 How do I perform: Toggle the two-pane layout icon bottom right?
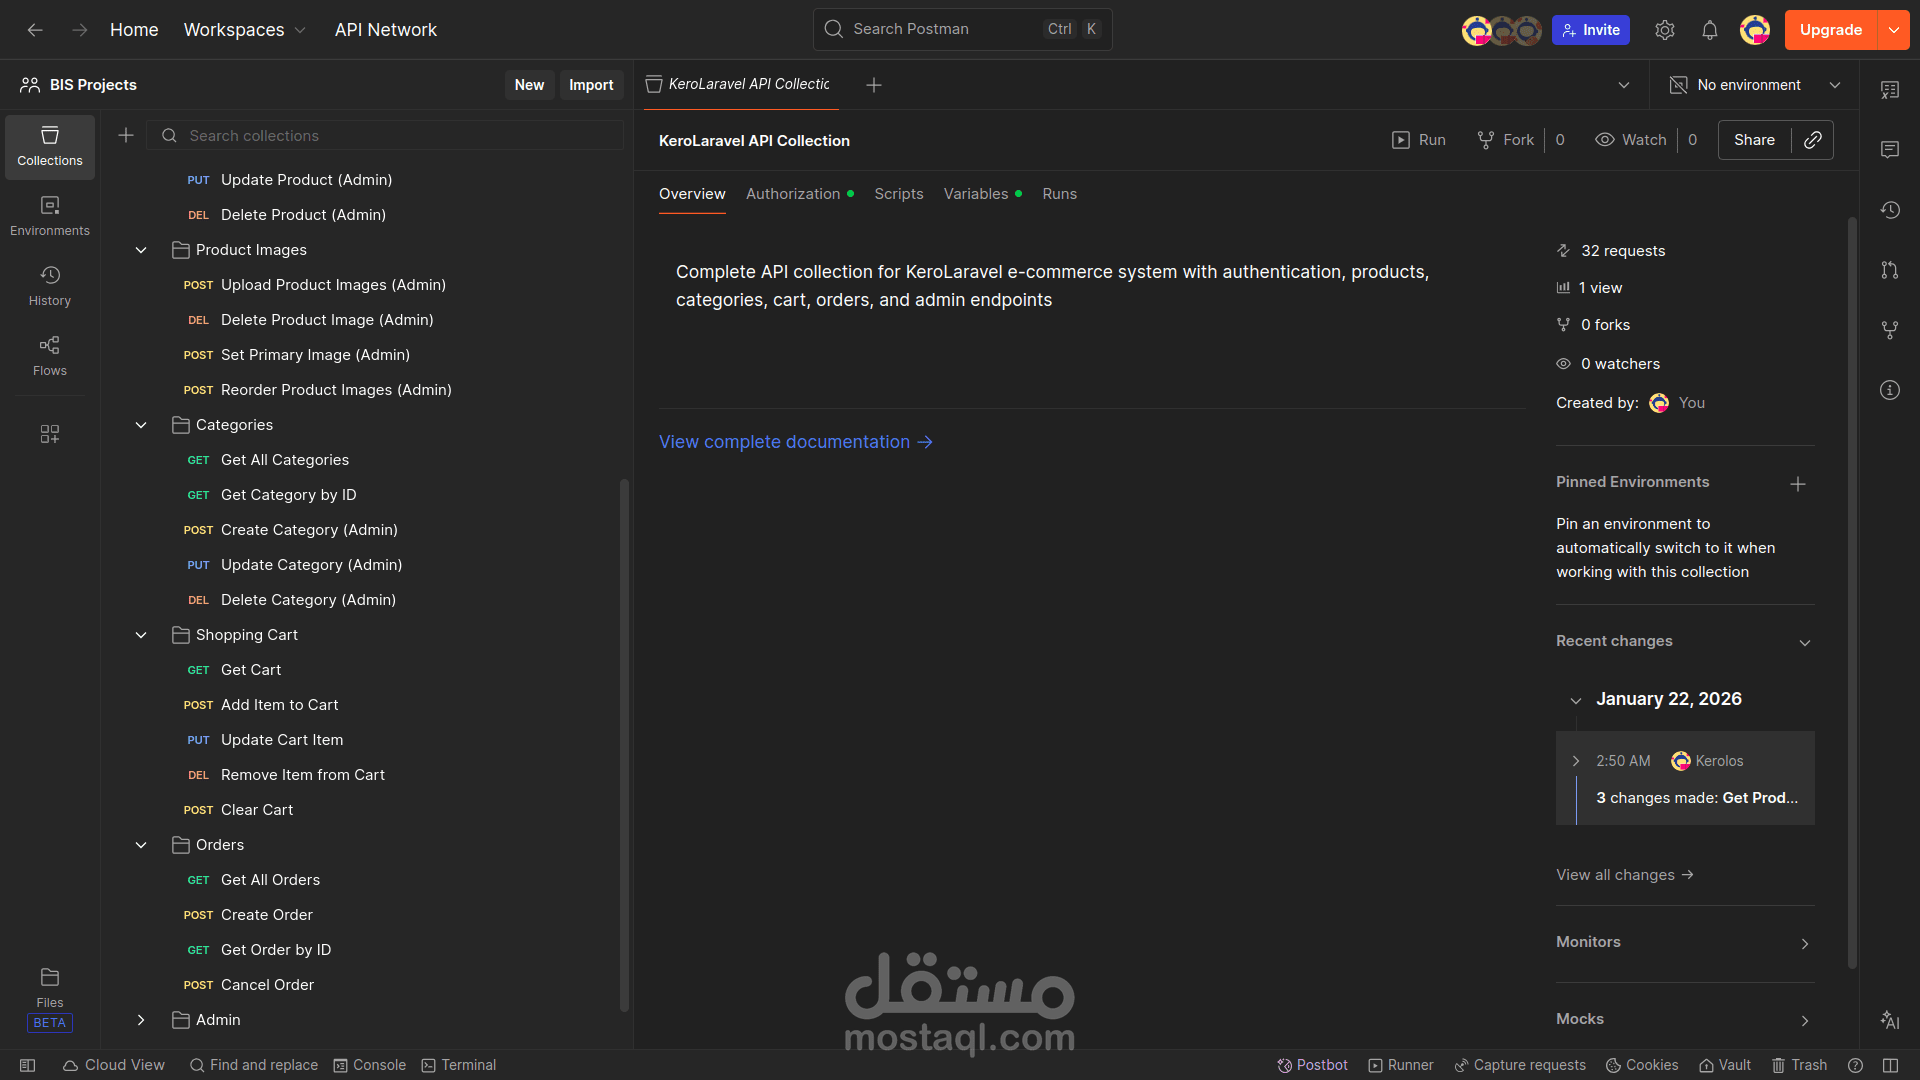pyautogui.click(x=1890, y=1065)
